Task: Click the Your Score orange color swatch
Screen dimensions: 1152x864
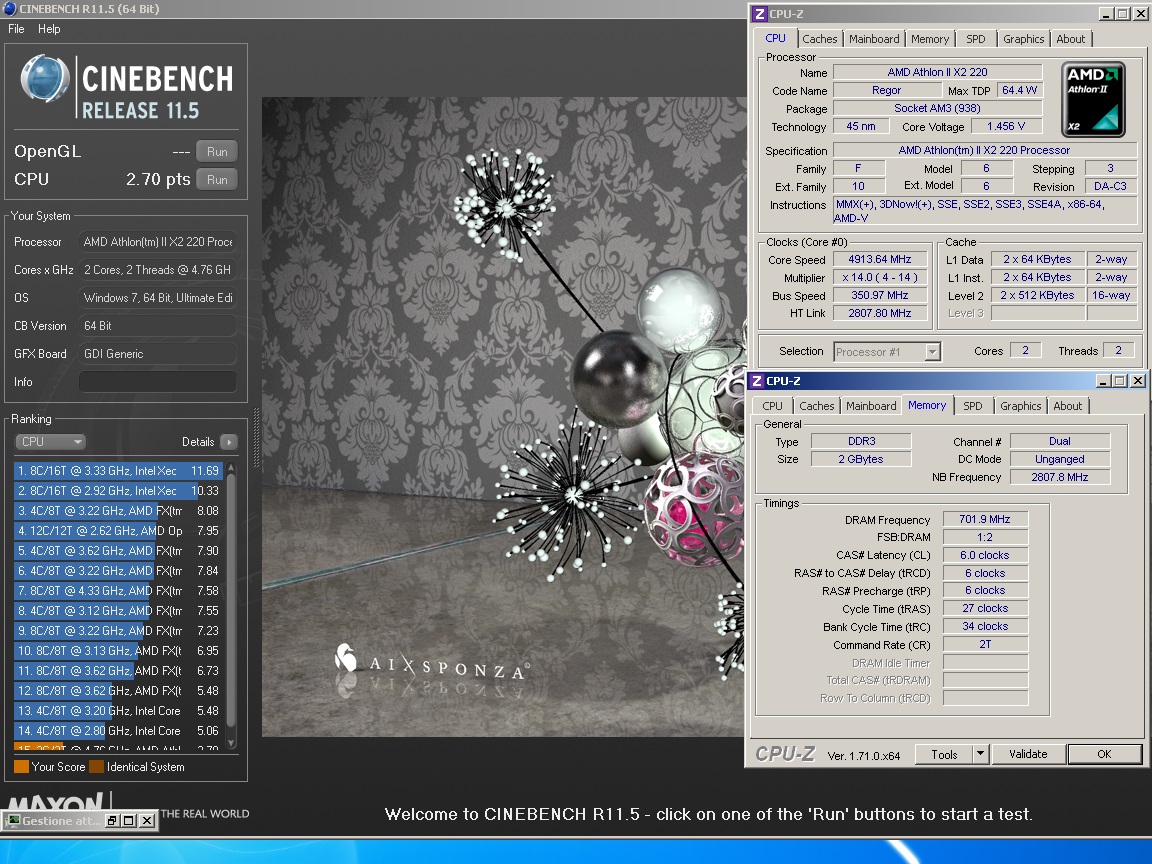Action: tap(21, 766)
